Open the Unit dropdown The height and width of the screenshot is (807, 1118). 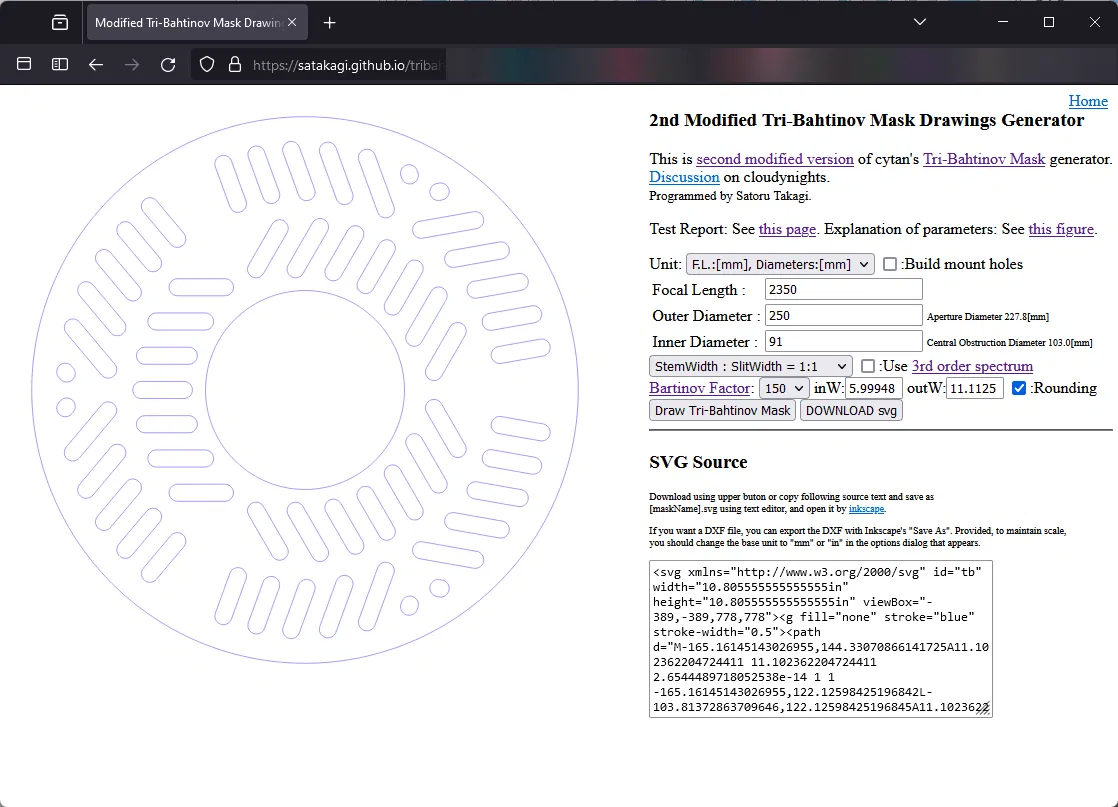tap(780, 264)
